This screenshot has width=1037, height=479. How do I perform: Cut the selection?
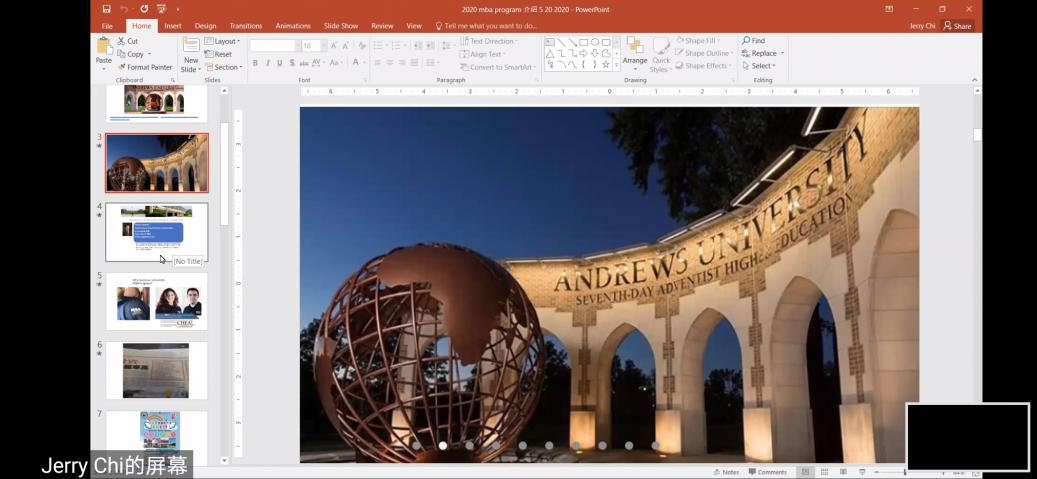pos(128,41)
